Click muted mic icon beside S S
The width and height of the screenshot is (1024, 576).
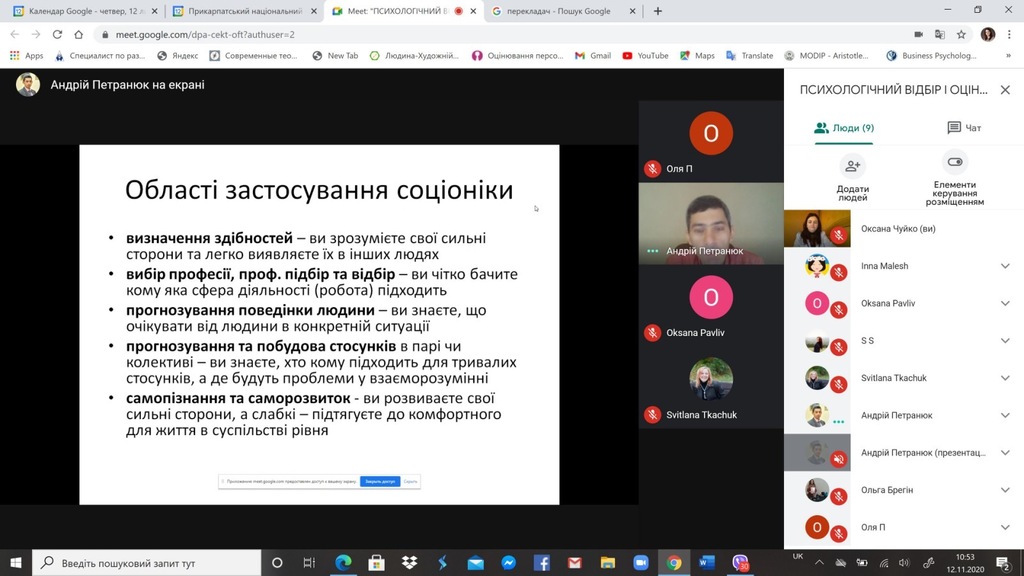click(840, 346)
